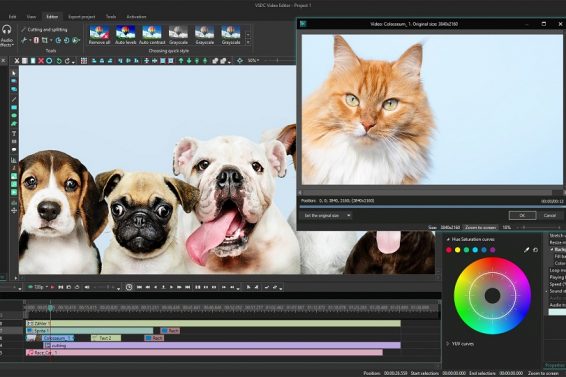Select the Zähler 1 timeline clip
Screen dimensions: 566x377
click(x=213, y=323)
